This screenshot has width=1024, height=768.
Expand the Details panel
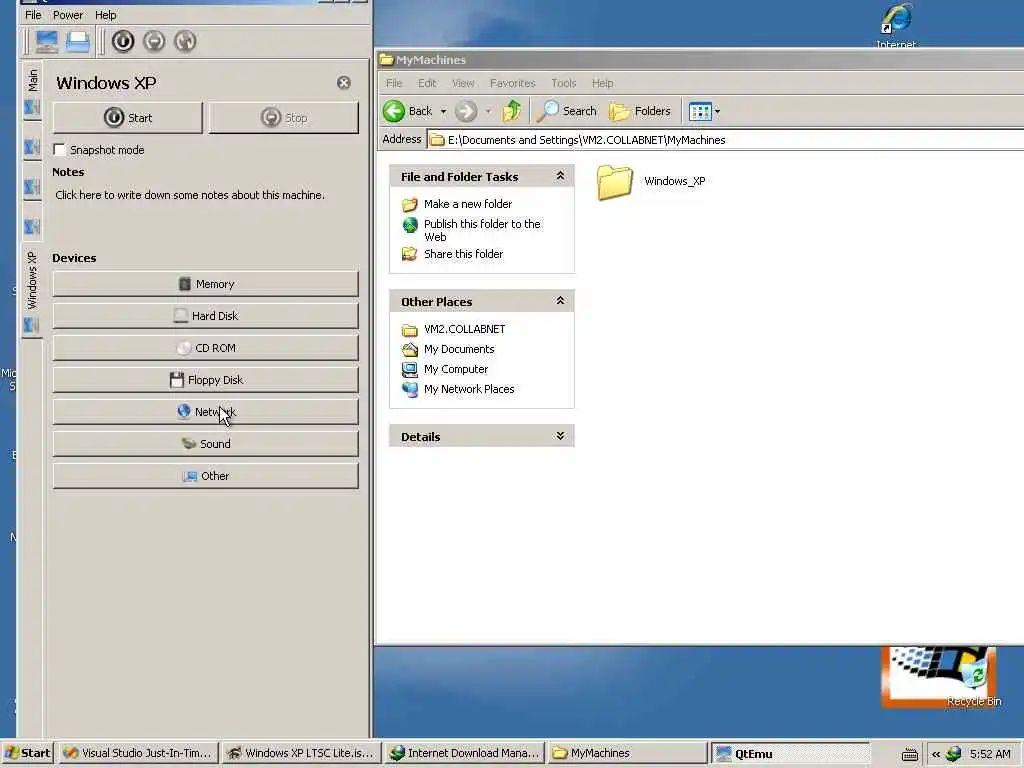click(560, 436)
